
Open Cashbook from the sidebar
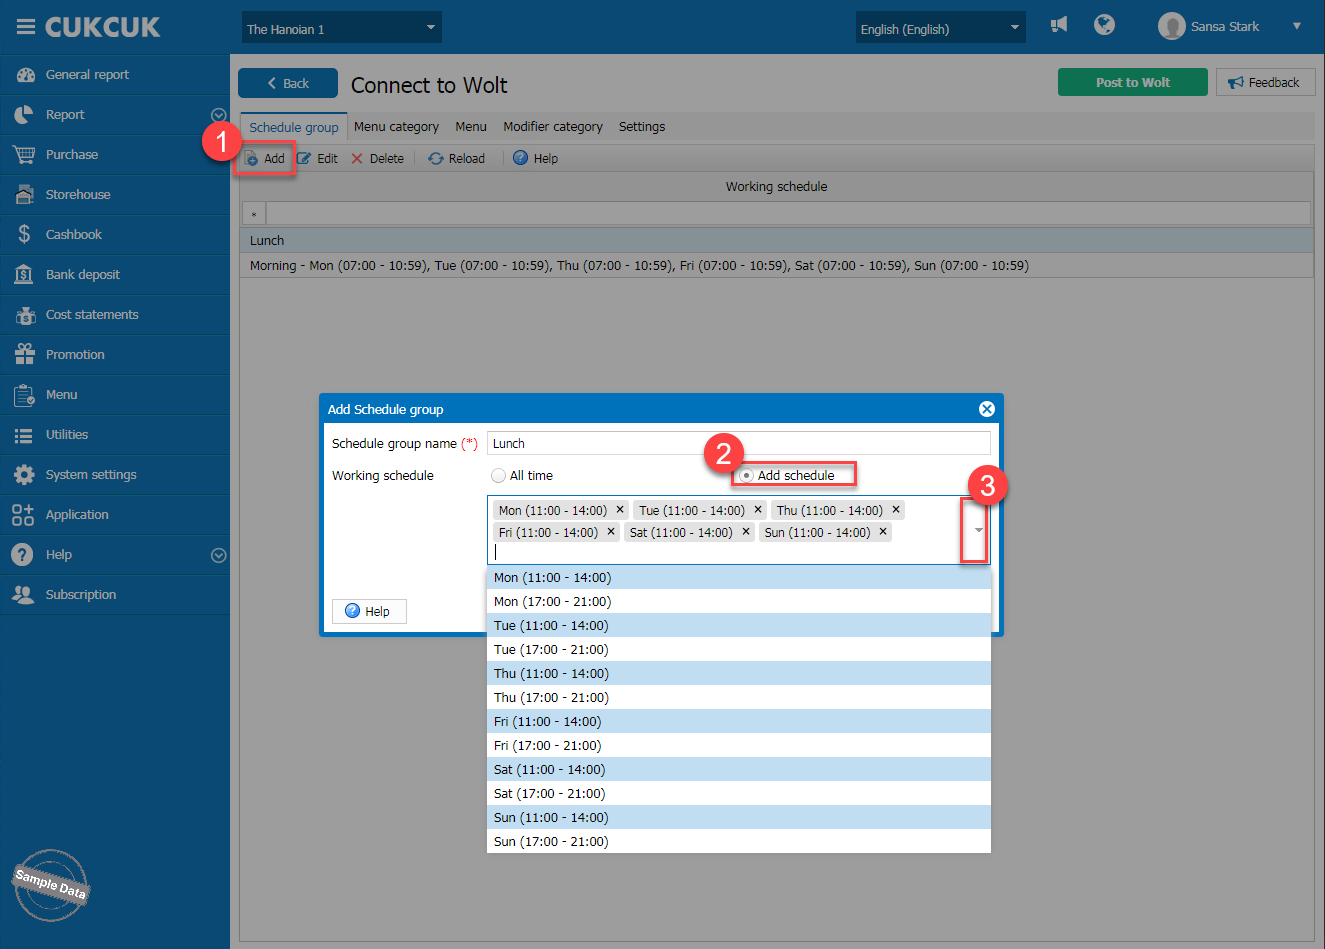click(74, 235)
